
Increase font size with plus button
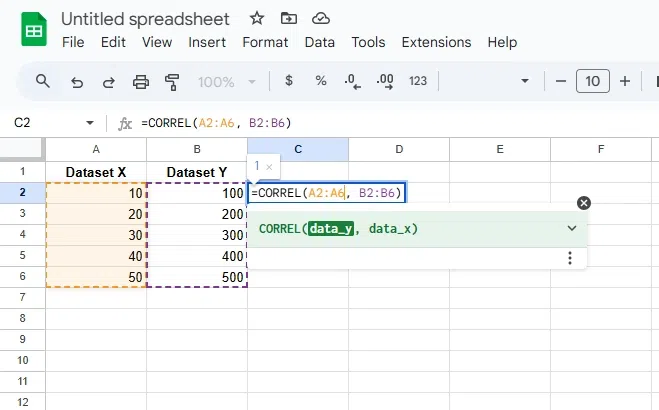tap(625, 82)
